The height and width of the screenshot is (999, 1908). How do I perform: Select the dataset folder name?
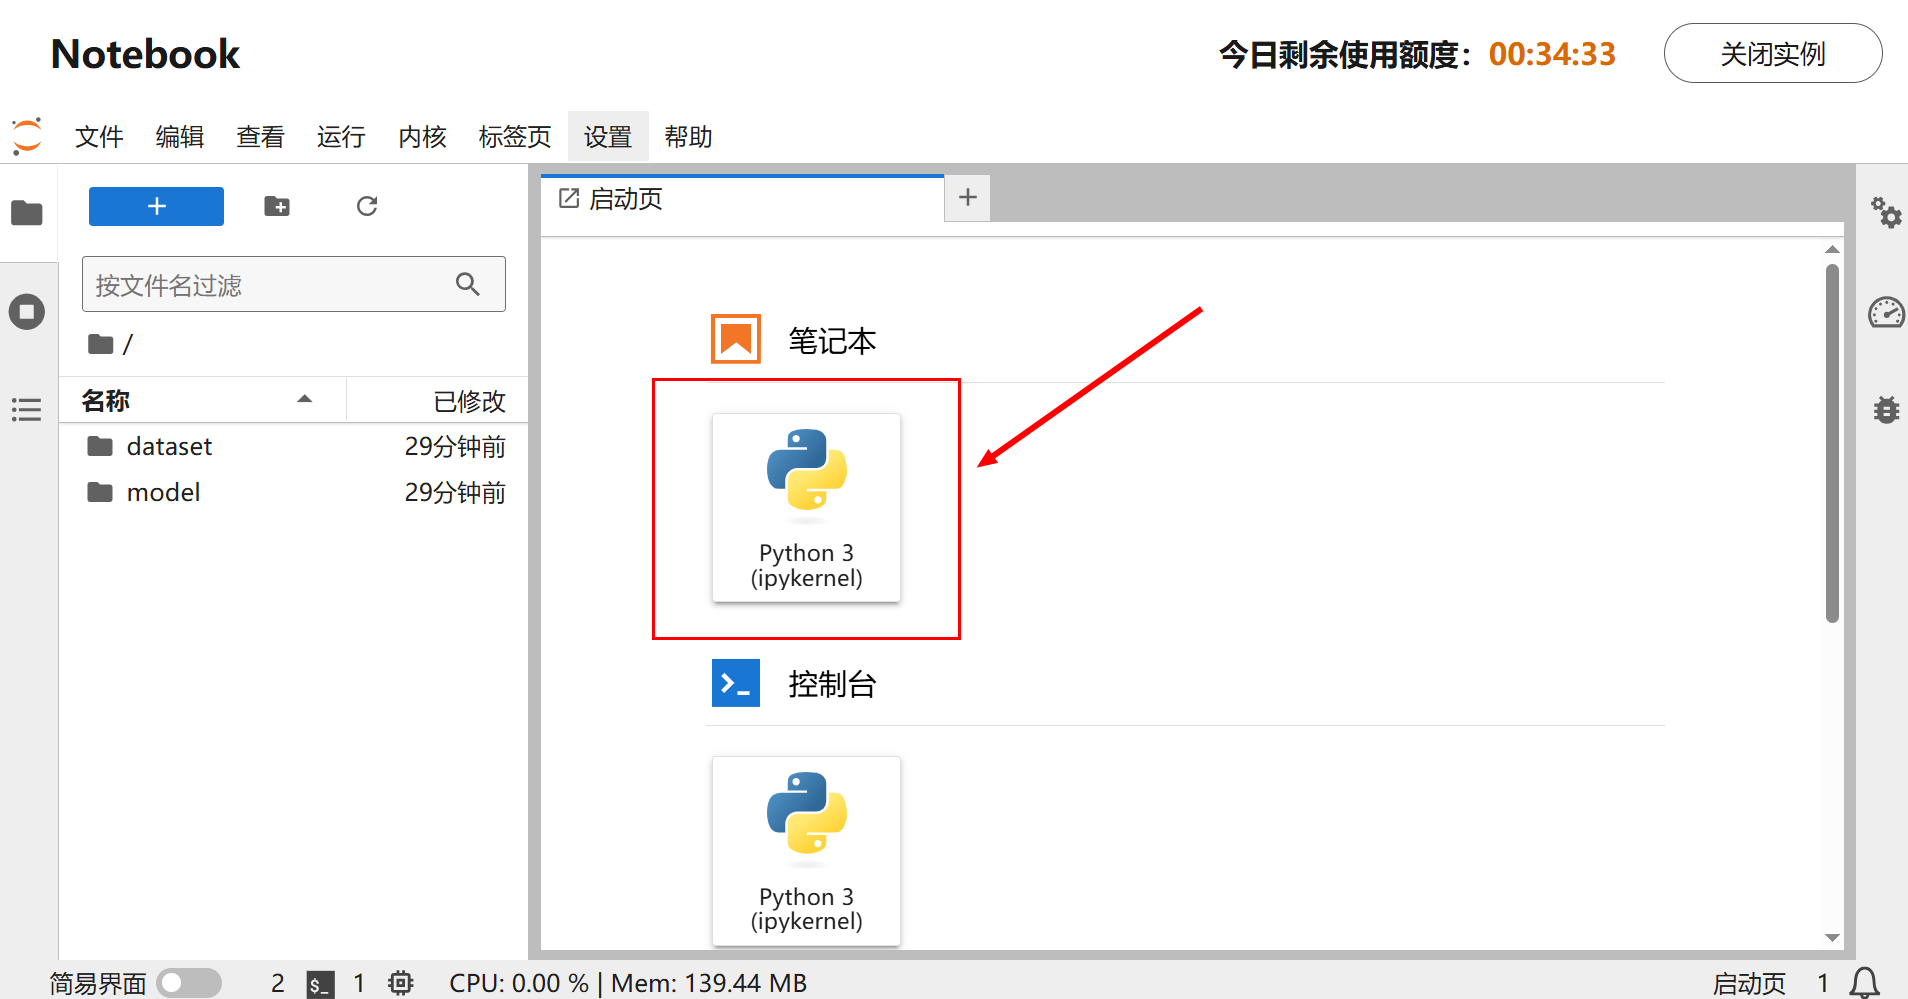click(x=169, y=446)
